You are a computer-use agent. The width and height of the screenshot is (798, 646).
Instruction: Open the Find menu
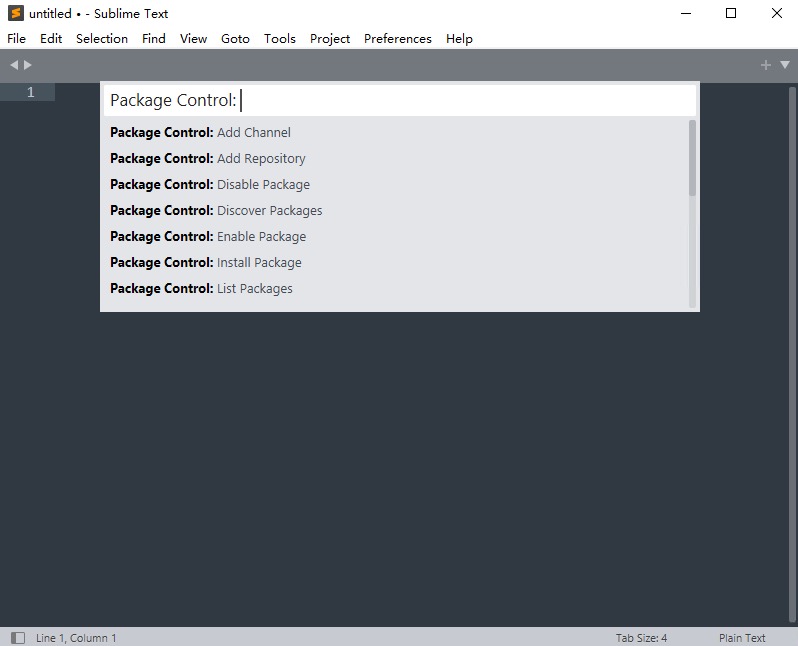pyautogui.click(x=154, y=39)
